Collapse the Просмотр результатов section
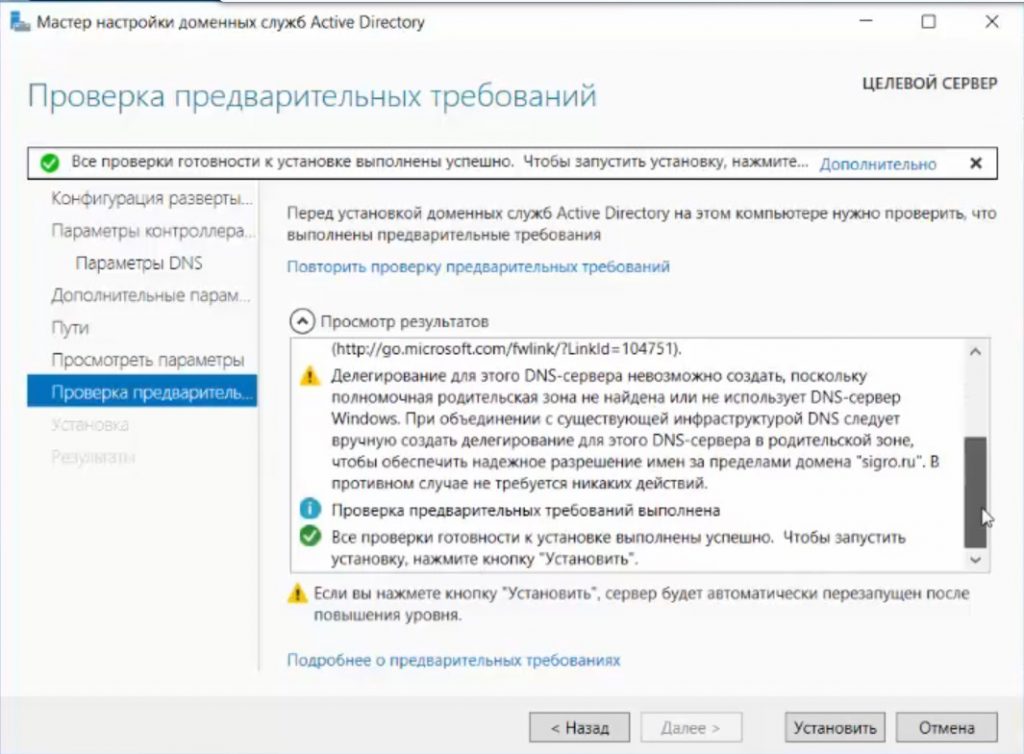 tap(300, 321)
